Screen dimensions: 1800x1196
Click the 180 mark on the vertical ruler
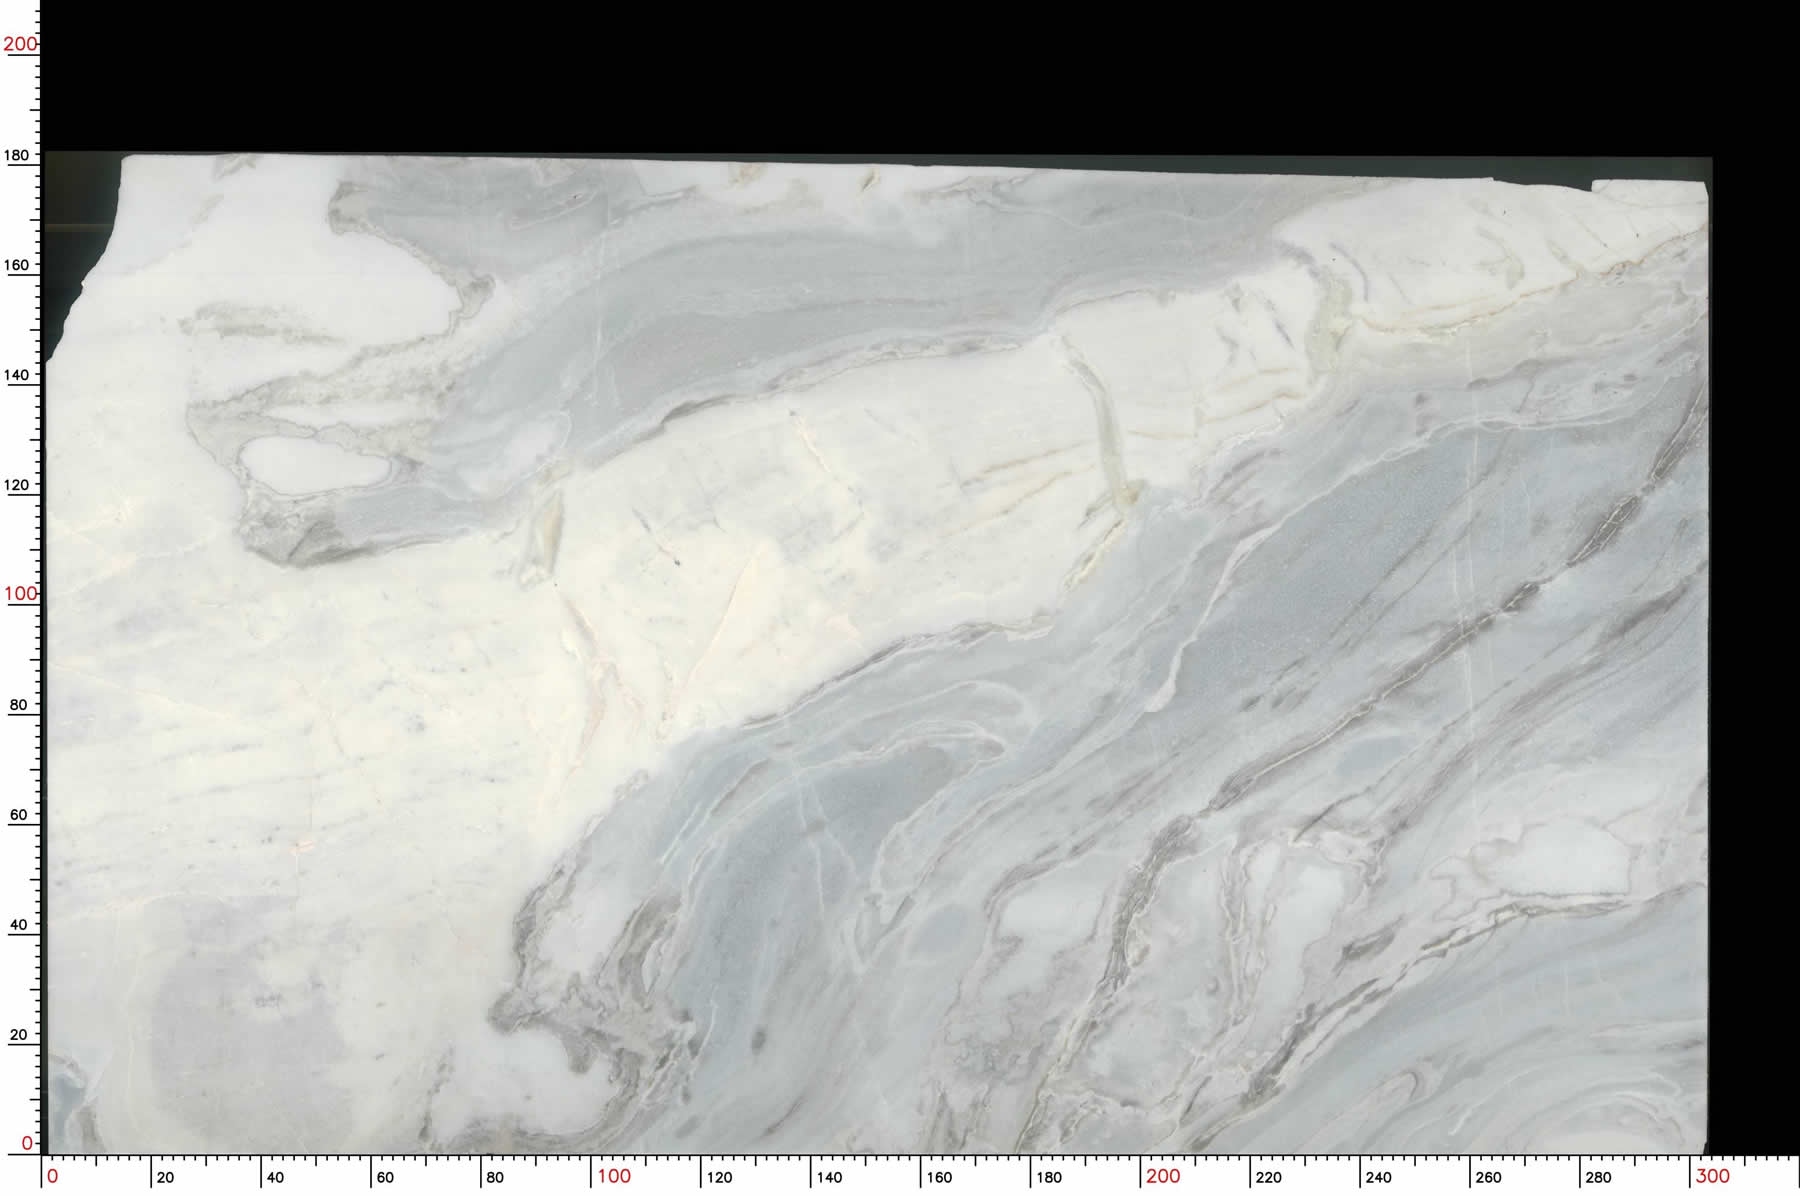[x=18, y=156]
